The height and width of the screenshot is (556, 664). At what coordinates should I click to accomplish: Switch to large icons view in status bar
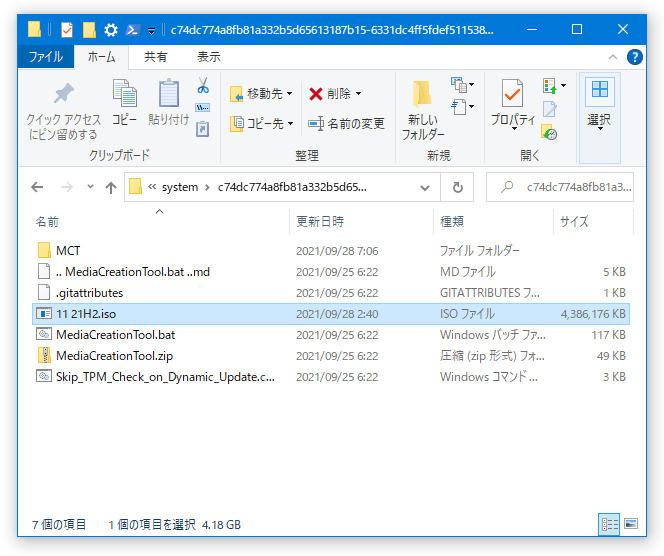pos(631,524)
